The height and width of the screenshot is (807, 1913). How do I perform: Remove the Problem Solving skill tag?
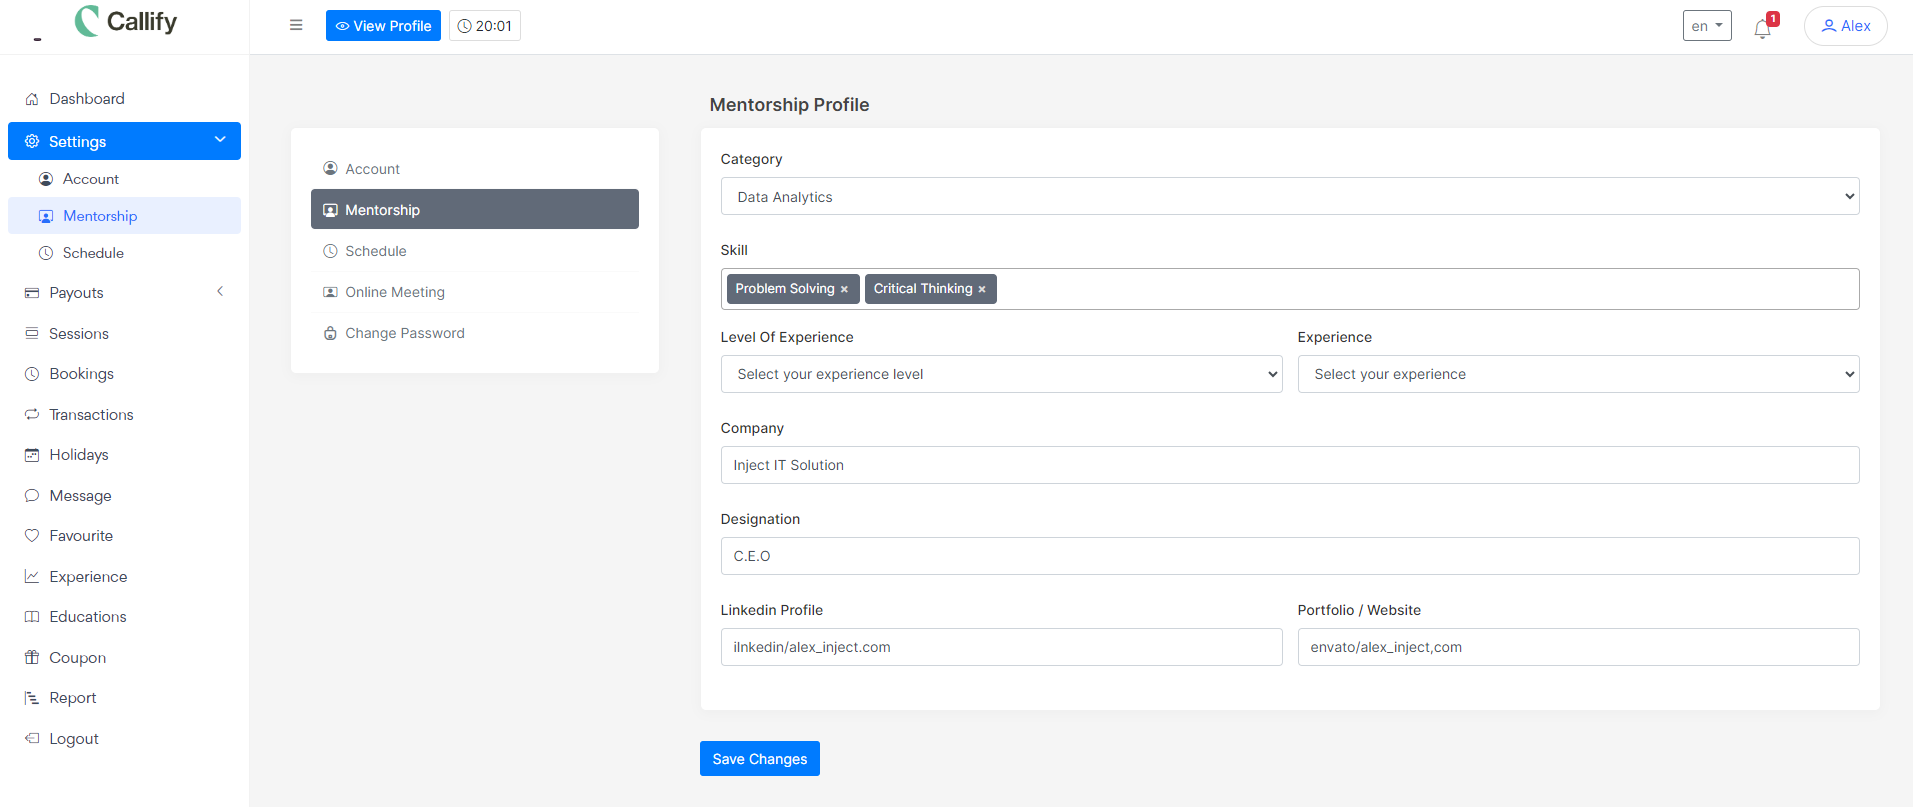pos(844,289)
